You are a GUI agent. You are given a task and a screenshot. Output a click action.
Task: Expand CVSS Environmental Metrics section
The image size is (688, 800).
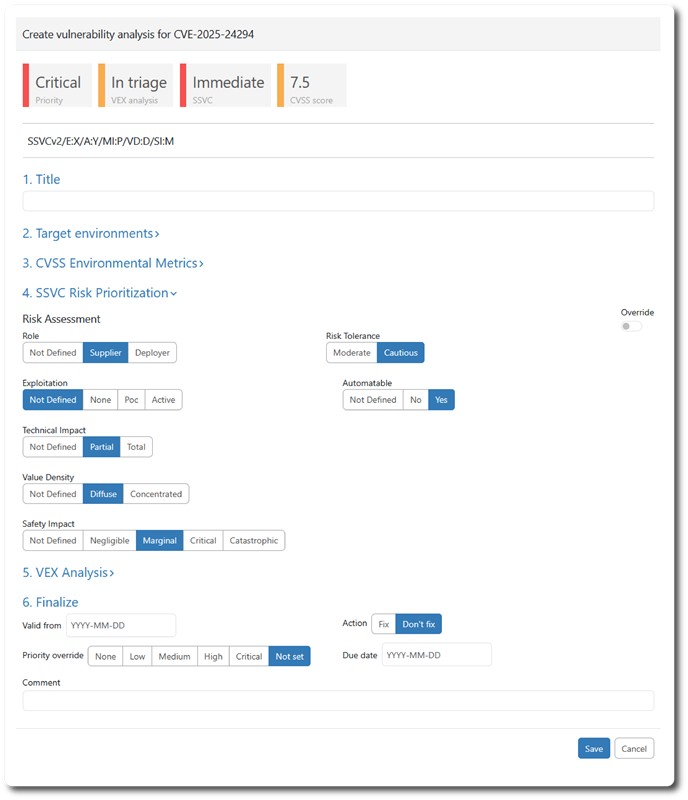pos(113,263)
